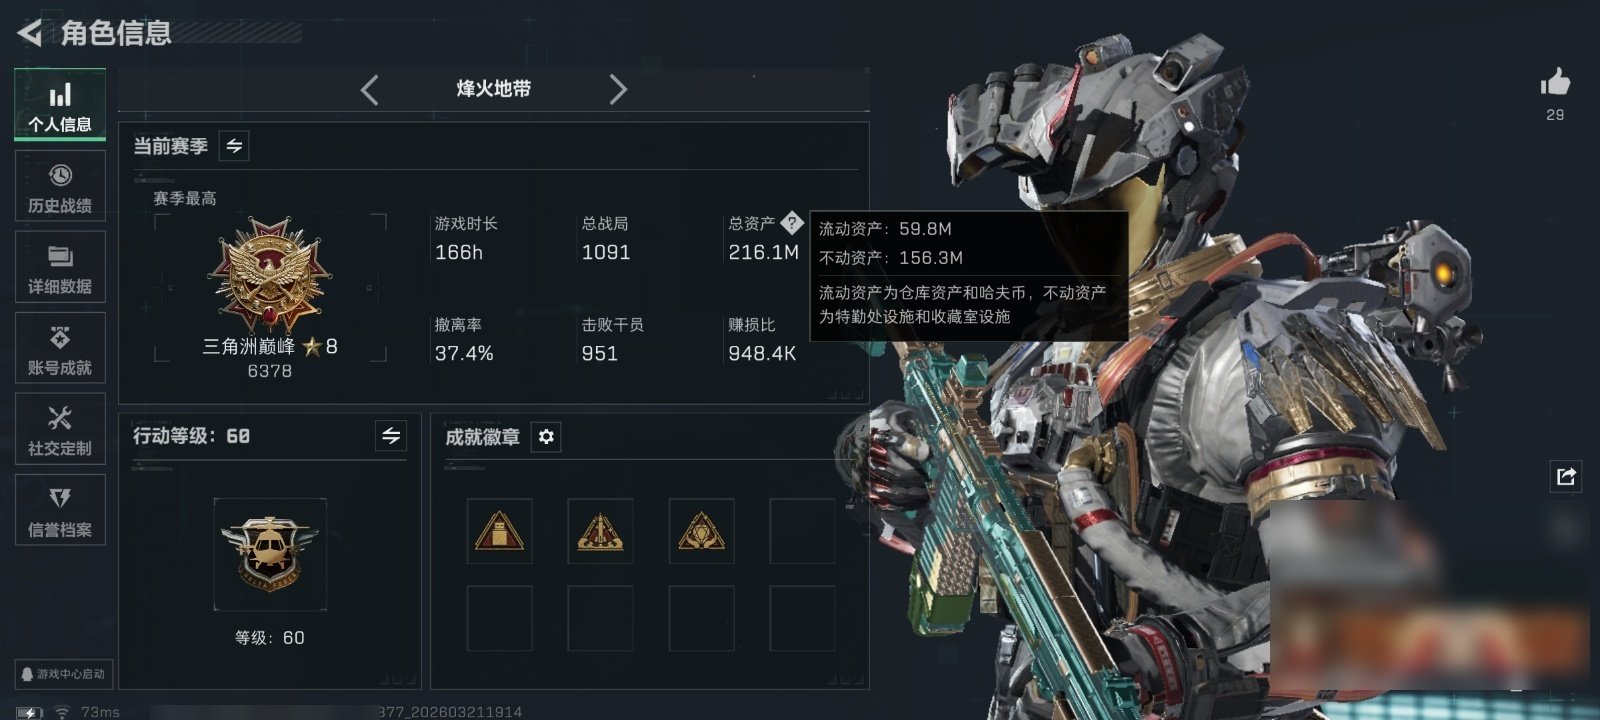Open 成就徽章 gear settings

(x=546, y=437)
